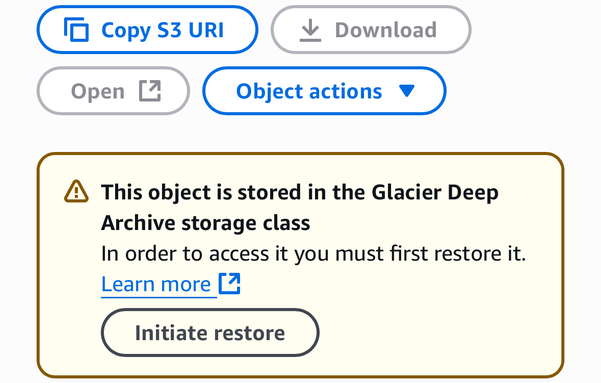The width and height of the screenshot is (601, 383).
Task: Click the 'This object is stored' heading line
Action: [x=300, y=192]
